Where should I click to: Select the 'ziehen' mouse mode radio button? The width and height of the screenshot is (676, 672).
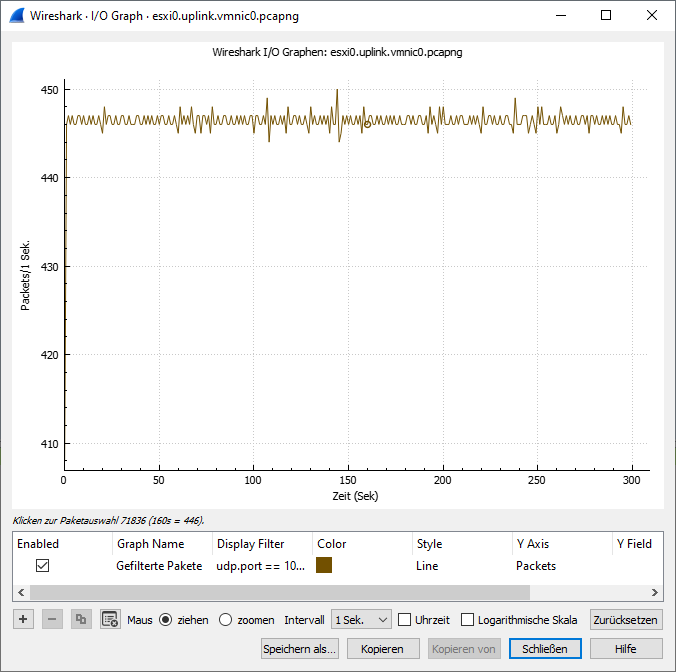(166, 620)
